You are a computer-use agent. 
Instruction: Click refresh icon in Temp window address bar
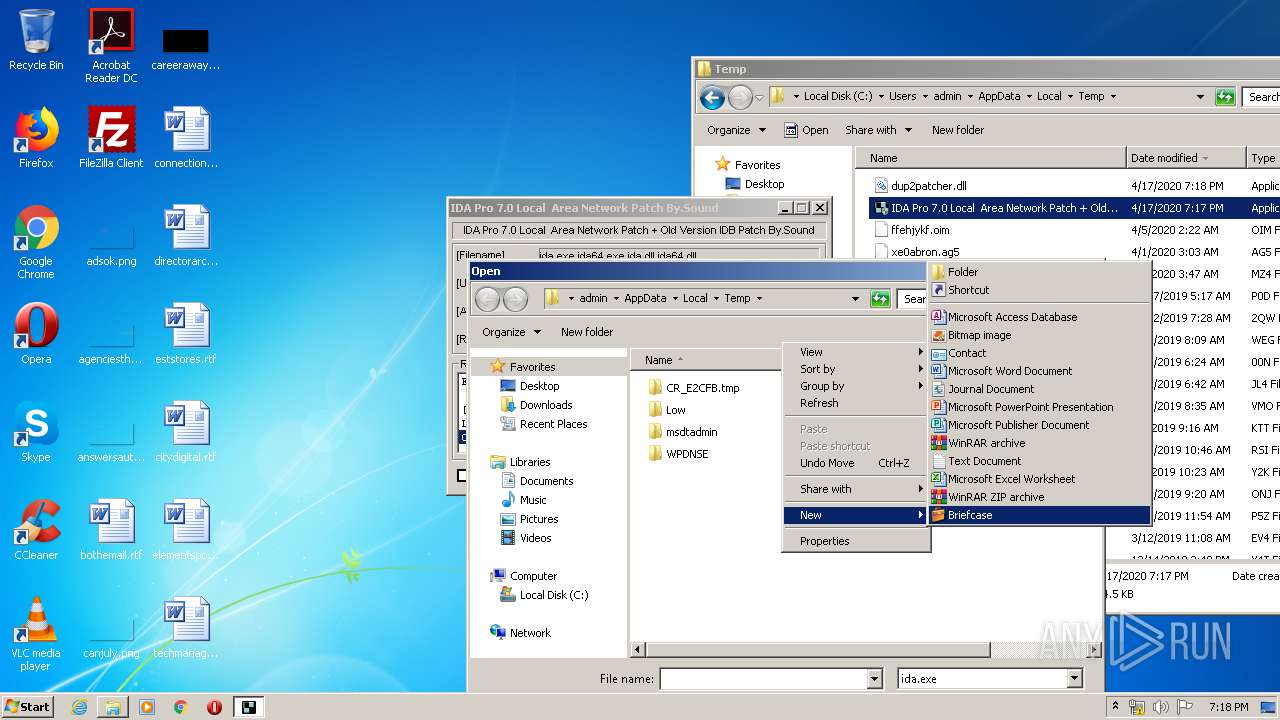pyautogui.click(x=1225, y=97)
